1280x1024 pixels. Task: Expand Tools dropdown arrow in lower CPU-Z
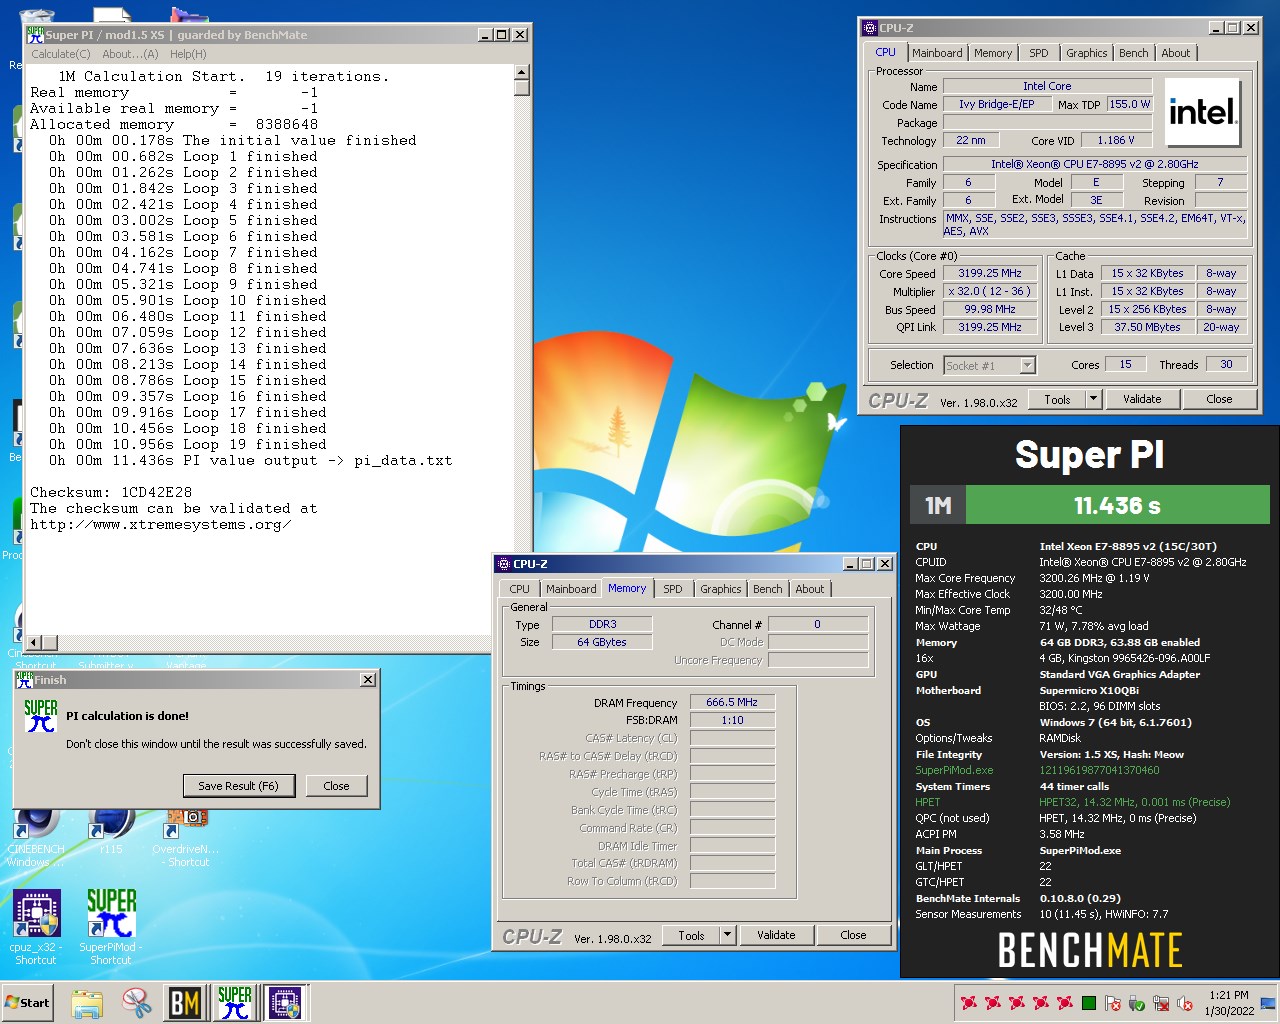point(728,936)
